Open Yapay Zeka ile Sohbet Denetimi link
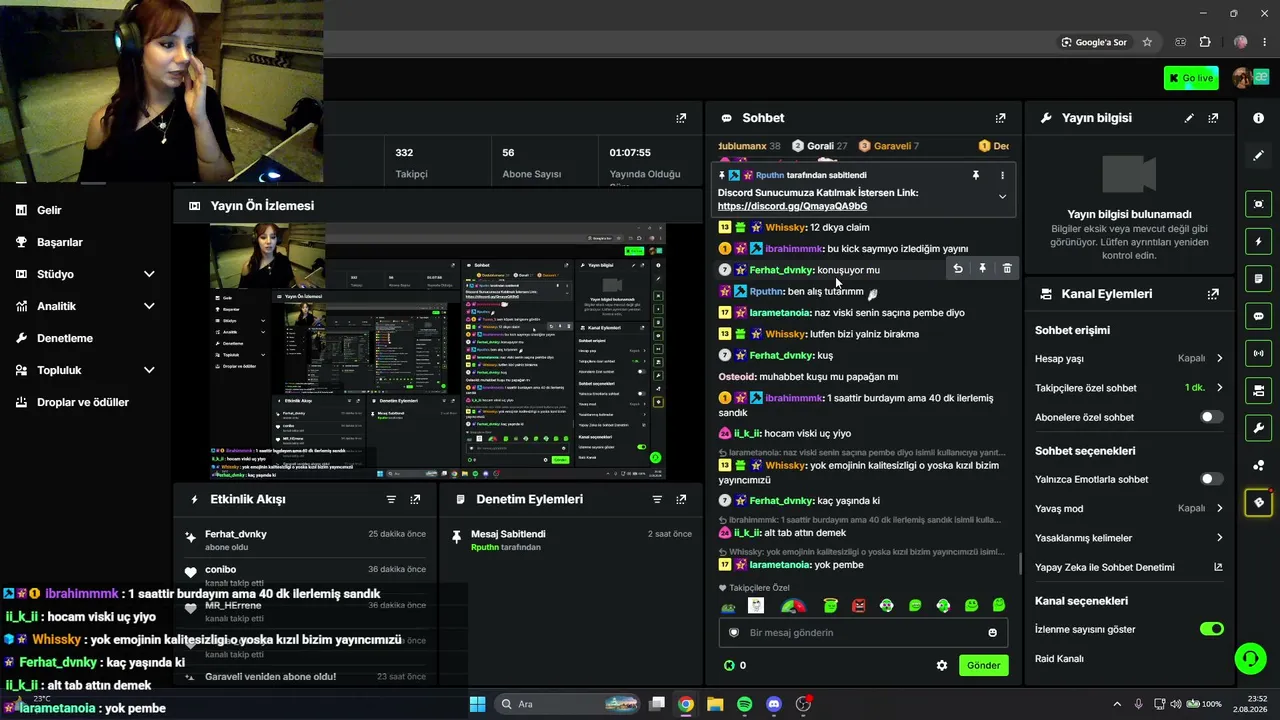This screenshot has width=1280, height=720. [x=1129, y=567]
